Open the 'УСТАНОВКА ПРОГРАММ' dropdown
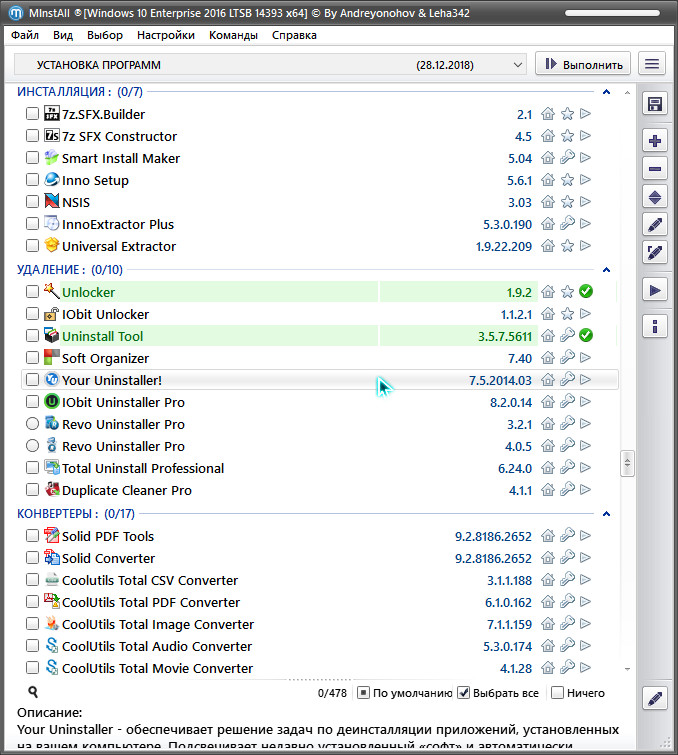Image resolution: width=678 pixels, height=755 pixels. (x=270, y=64)
